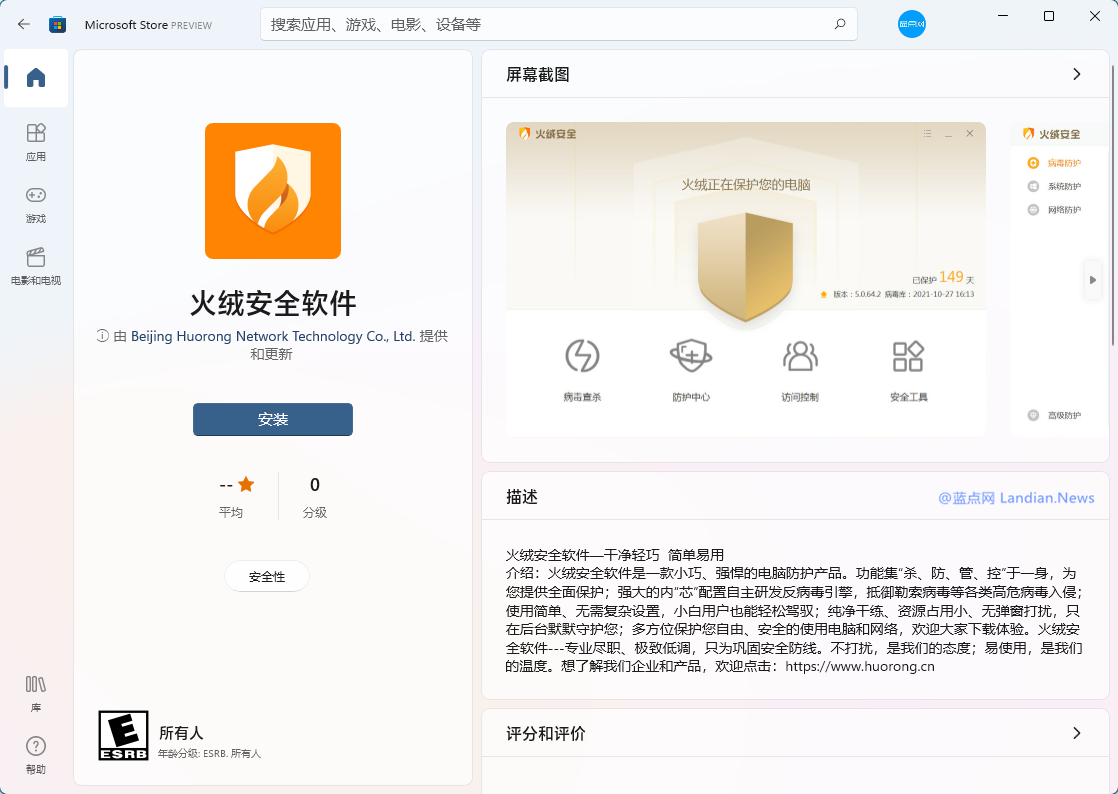The width and height of the screenshot is (1118, 794).
Task: Click the back arrow in title bar
Action: [x=24, y=24]
